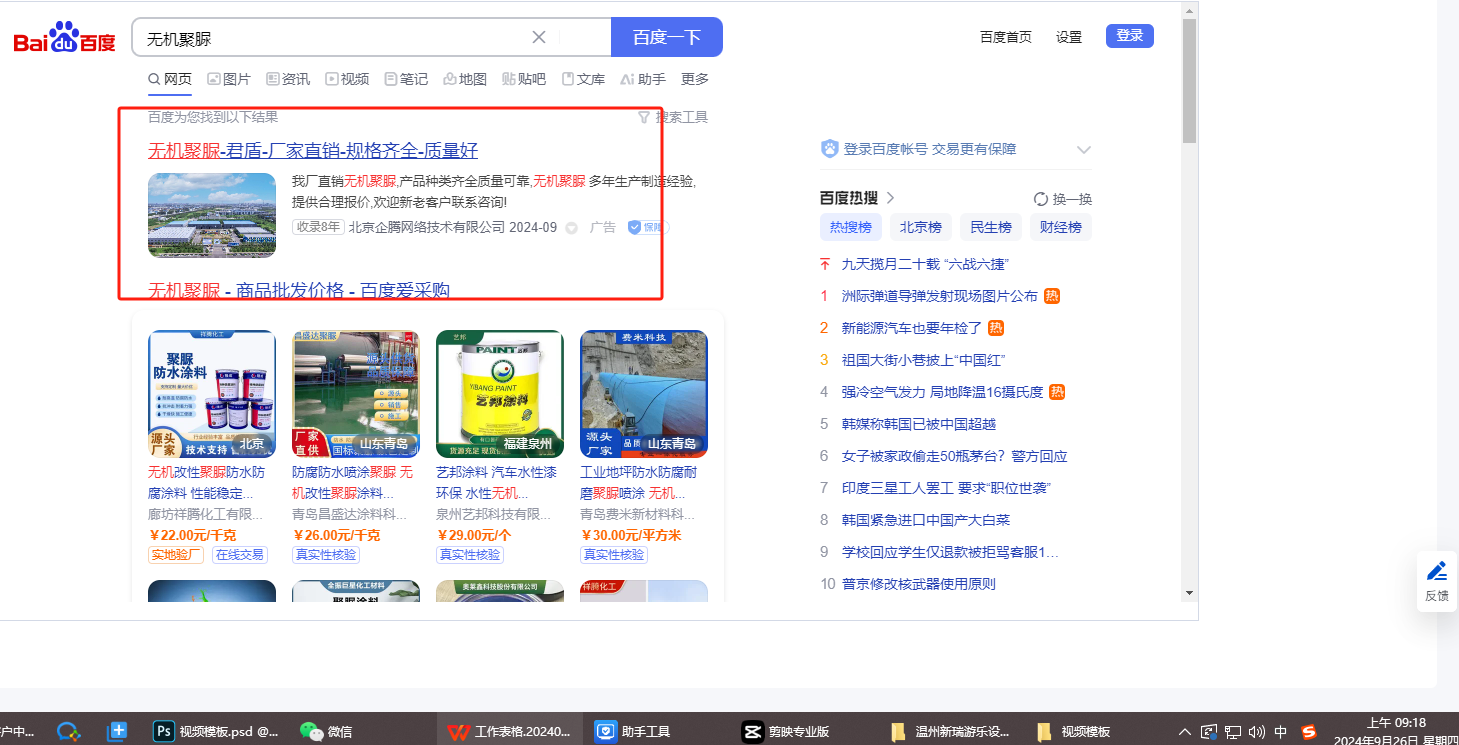Viewport: 1459px width, 745px height.
Task: Click the factory aerial thumbnail of the ad
Action: [212, 216]
